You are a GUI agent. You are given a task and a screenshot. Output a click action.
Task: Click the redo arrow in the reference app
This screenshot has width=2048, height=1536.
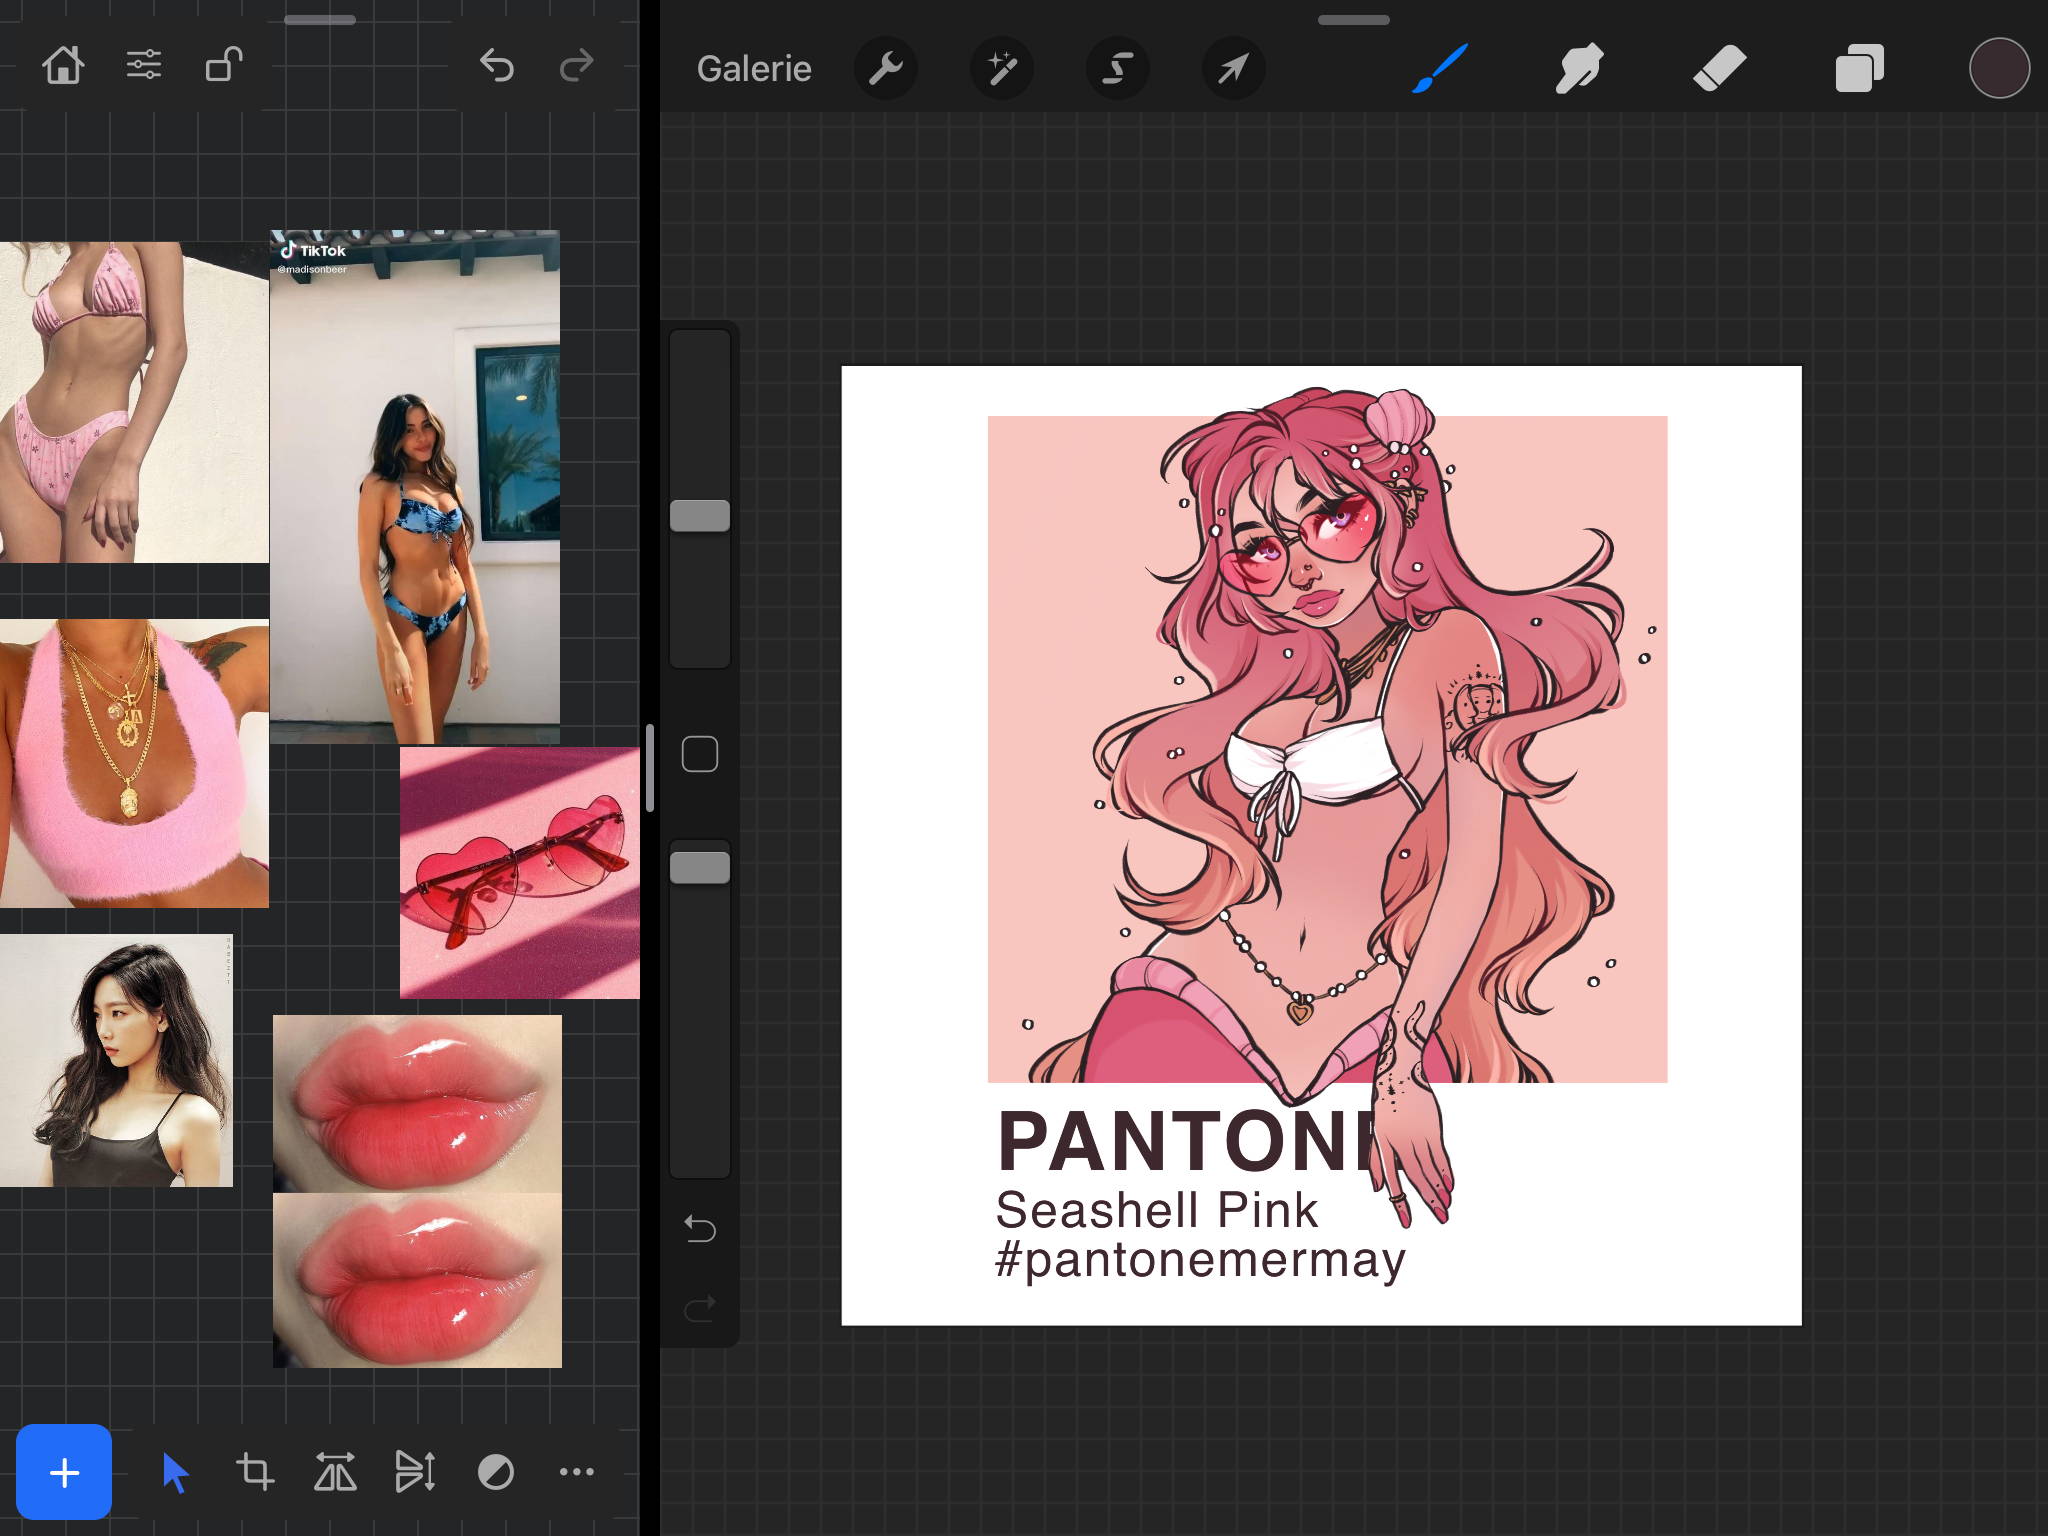coord(577,66)
